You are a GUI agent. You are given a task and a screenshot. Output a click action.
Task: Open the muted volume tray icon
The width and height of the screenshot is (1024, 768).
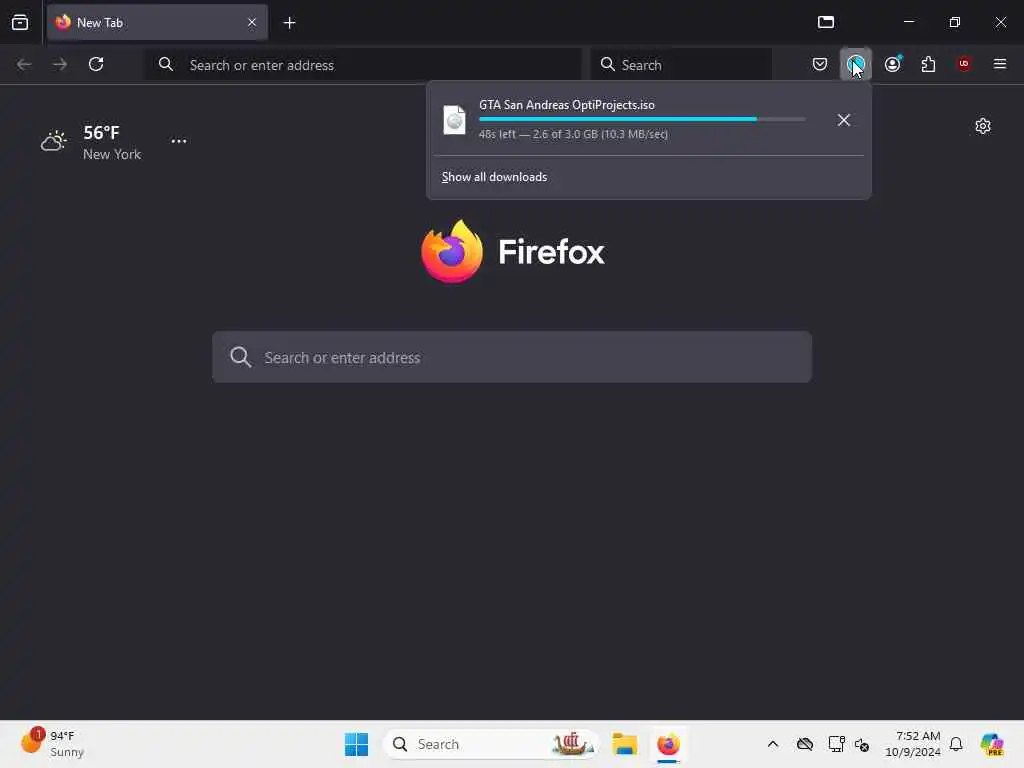coord(861,744)
